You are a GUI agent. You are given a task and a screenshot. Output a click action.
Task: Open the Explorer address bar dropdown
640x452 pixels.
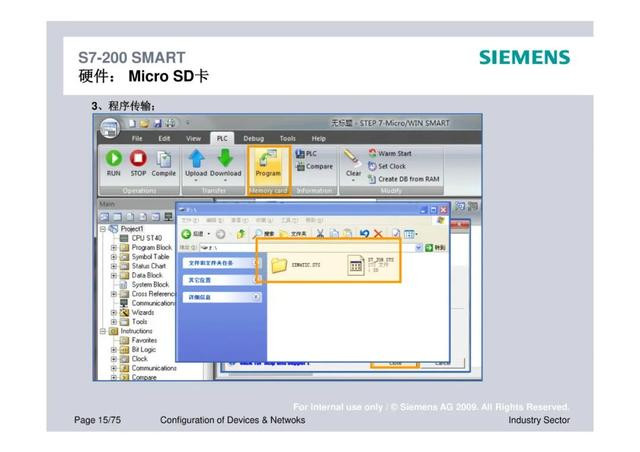click(418, 247)
